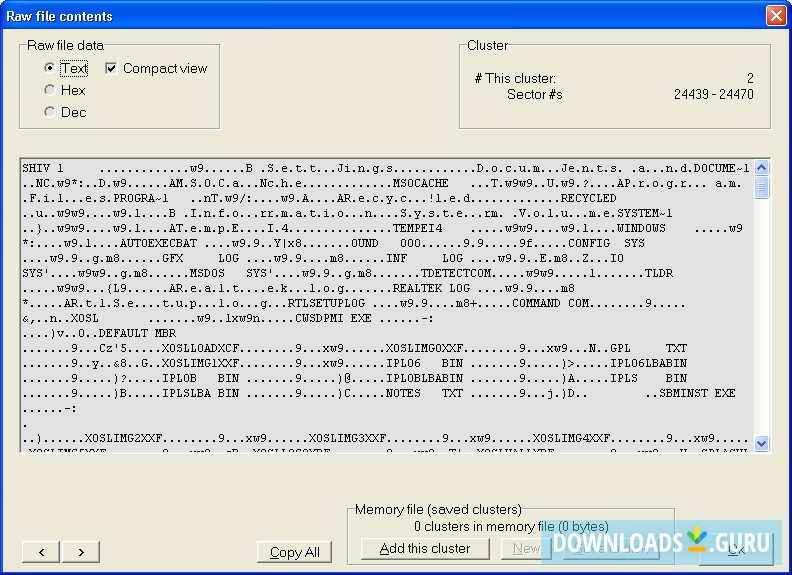Click the 'WINDOWS' text entry
792x575 pixels.
641,228
